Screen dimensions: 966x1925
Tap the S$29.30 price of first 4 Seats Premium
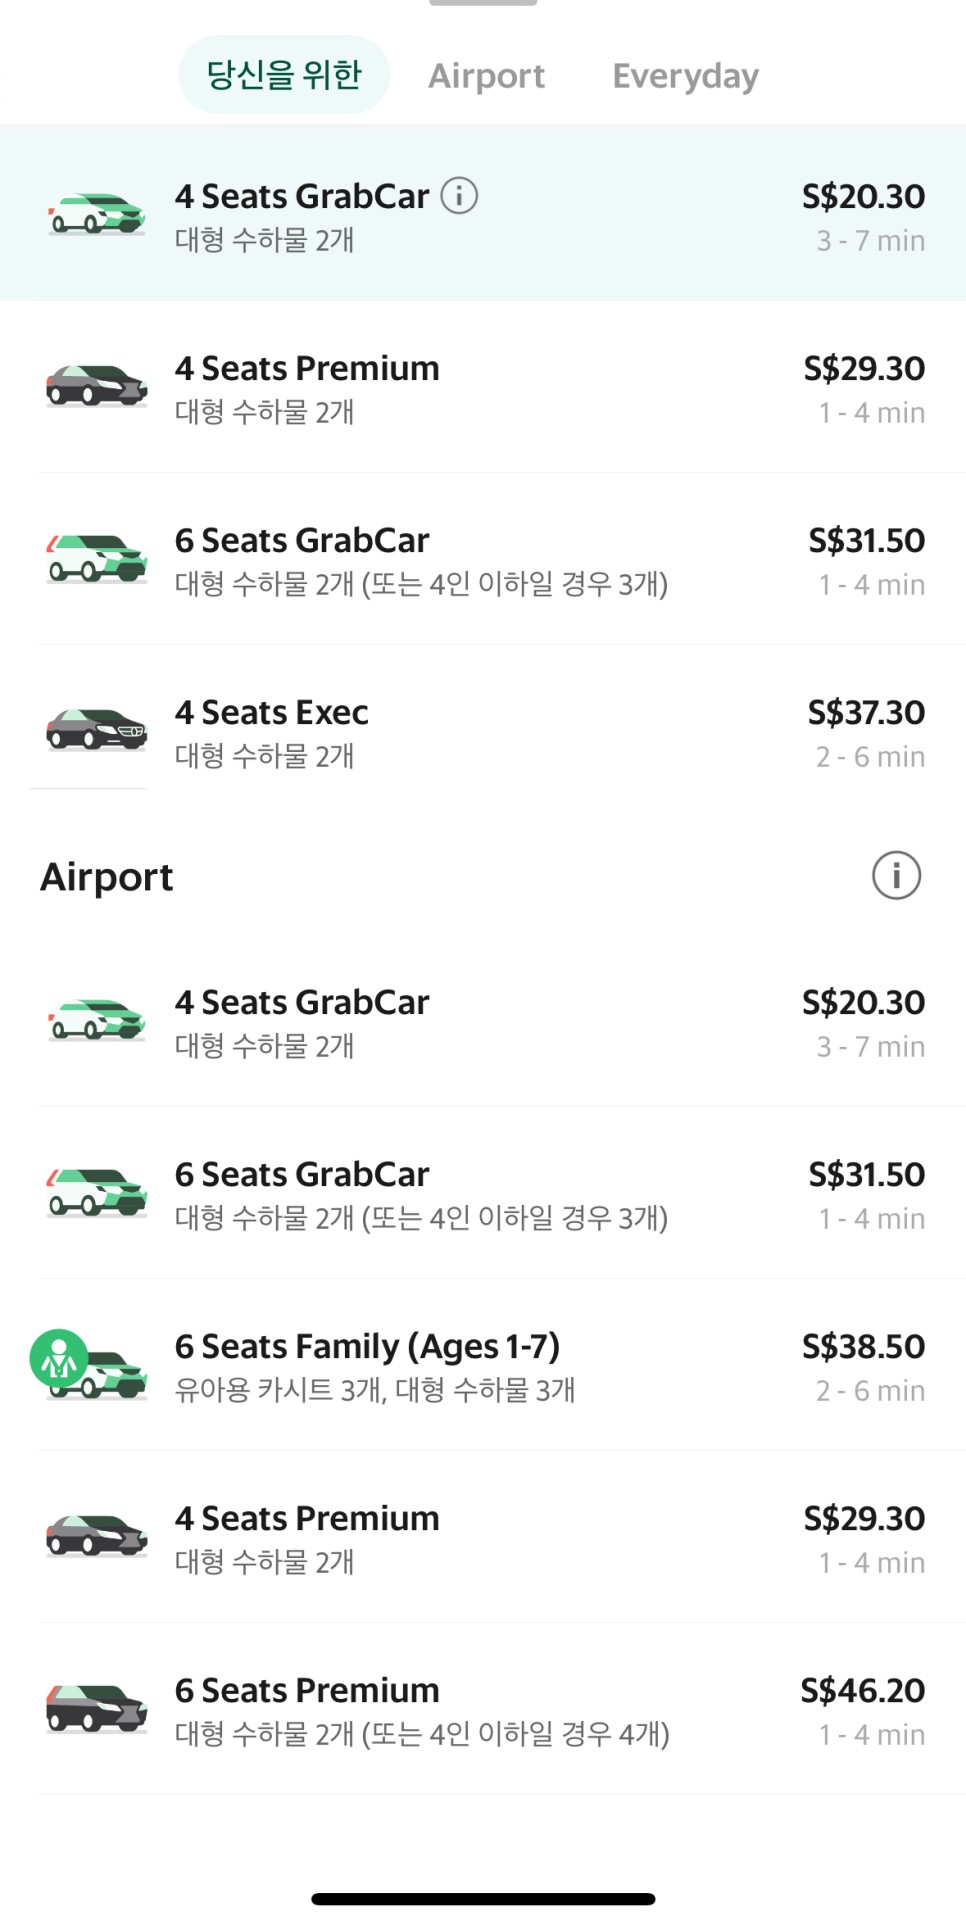coord(864,369)
